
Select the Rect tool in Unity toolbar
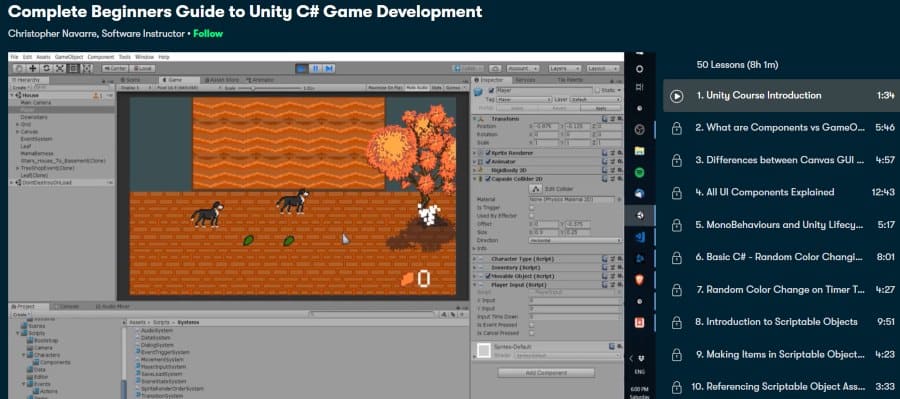[x=73, y=68]
